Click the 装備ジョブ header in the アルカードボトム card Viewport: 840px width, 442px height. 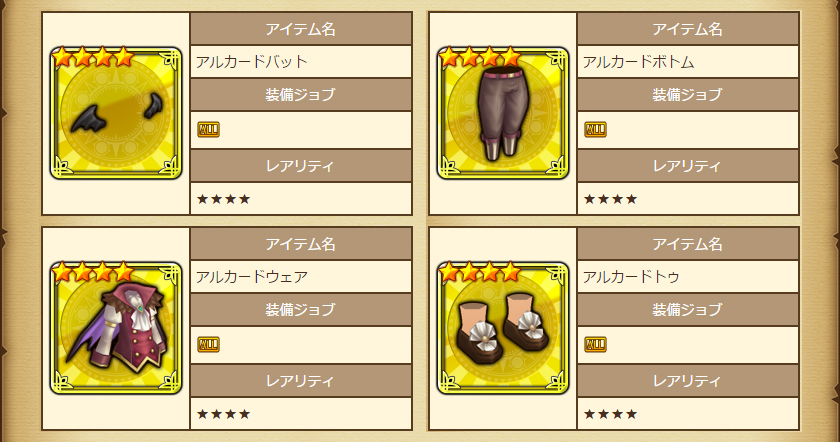click(688, 95)
